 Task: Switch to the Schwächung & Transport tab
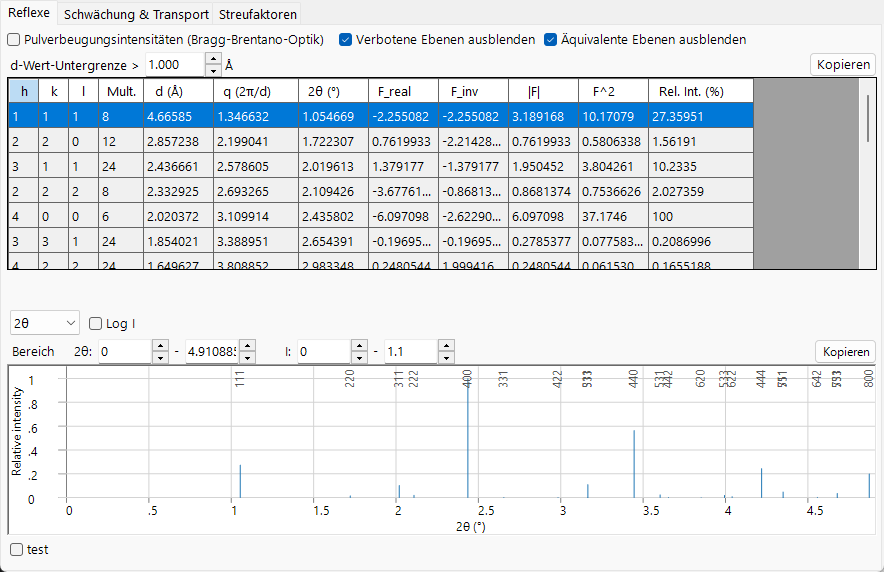coord(136,14)
